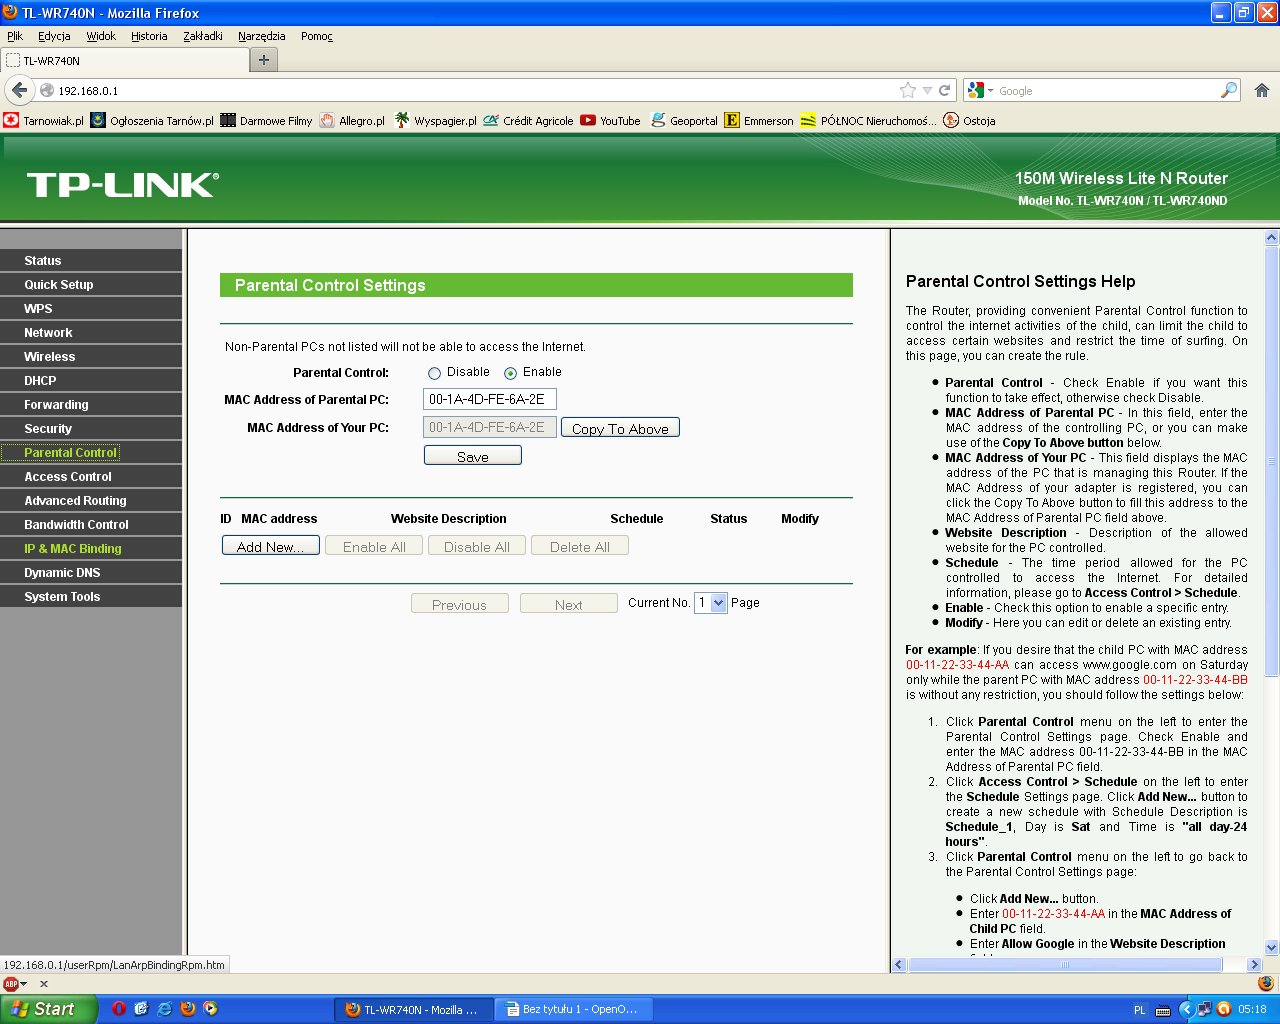This screenshot has height=1024, width=1280.
Task: Click the browser back arrow button
Action: click(19, 90)
